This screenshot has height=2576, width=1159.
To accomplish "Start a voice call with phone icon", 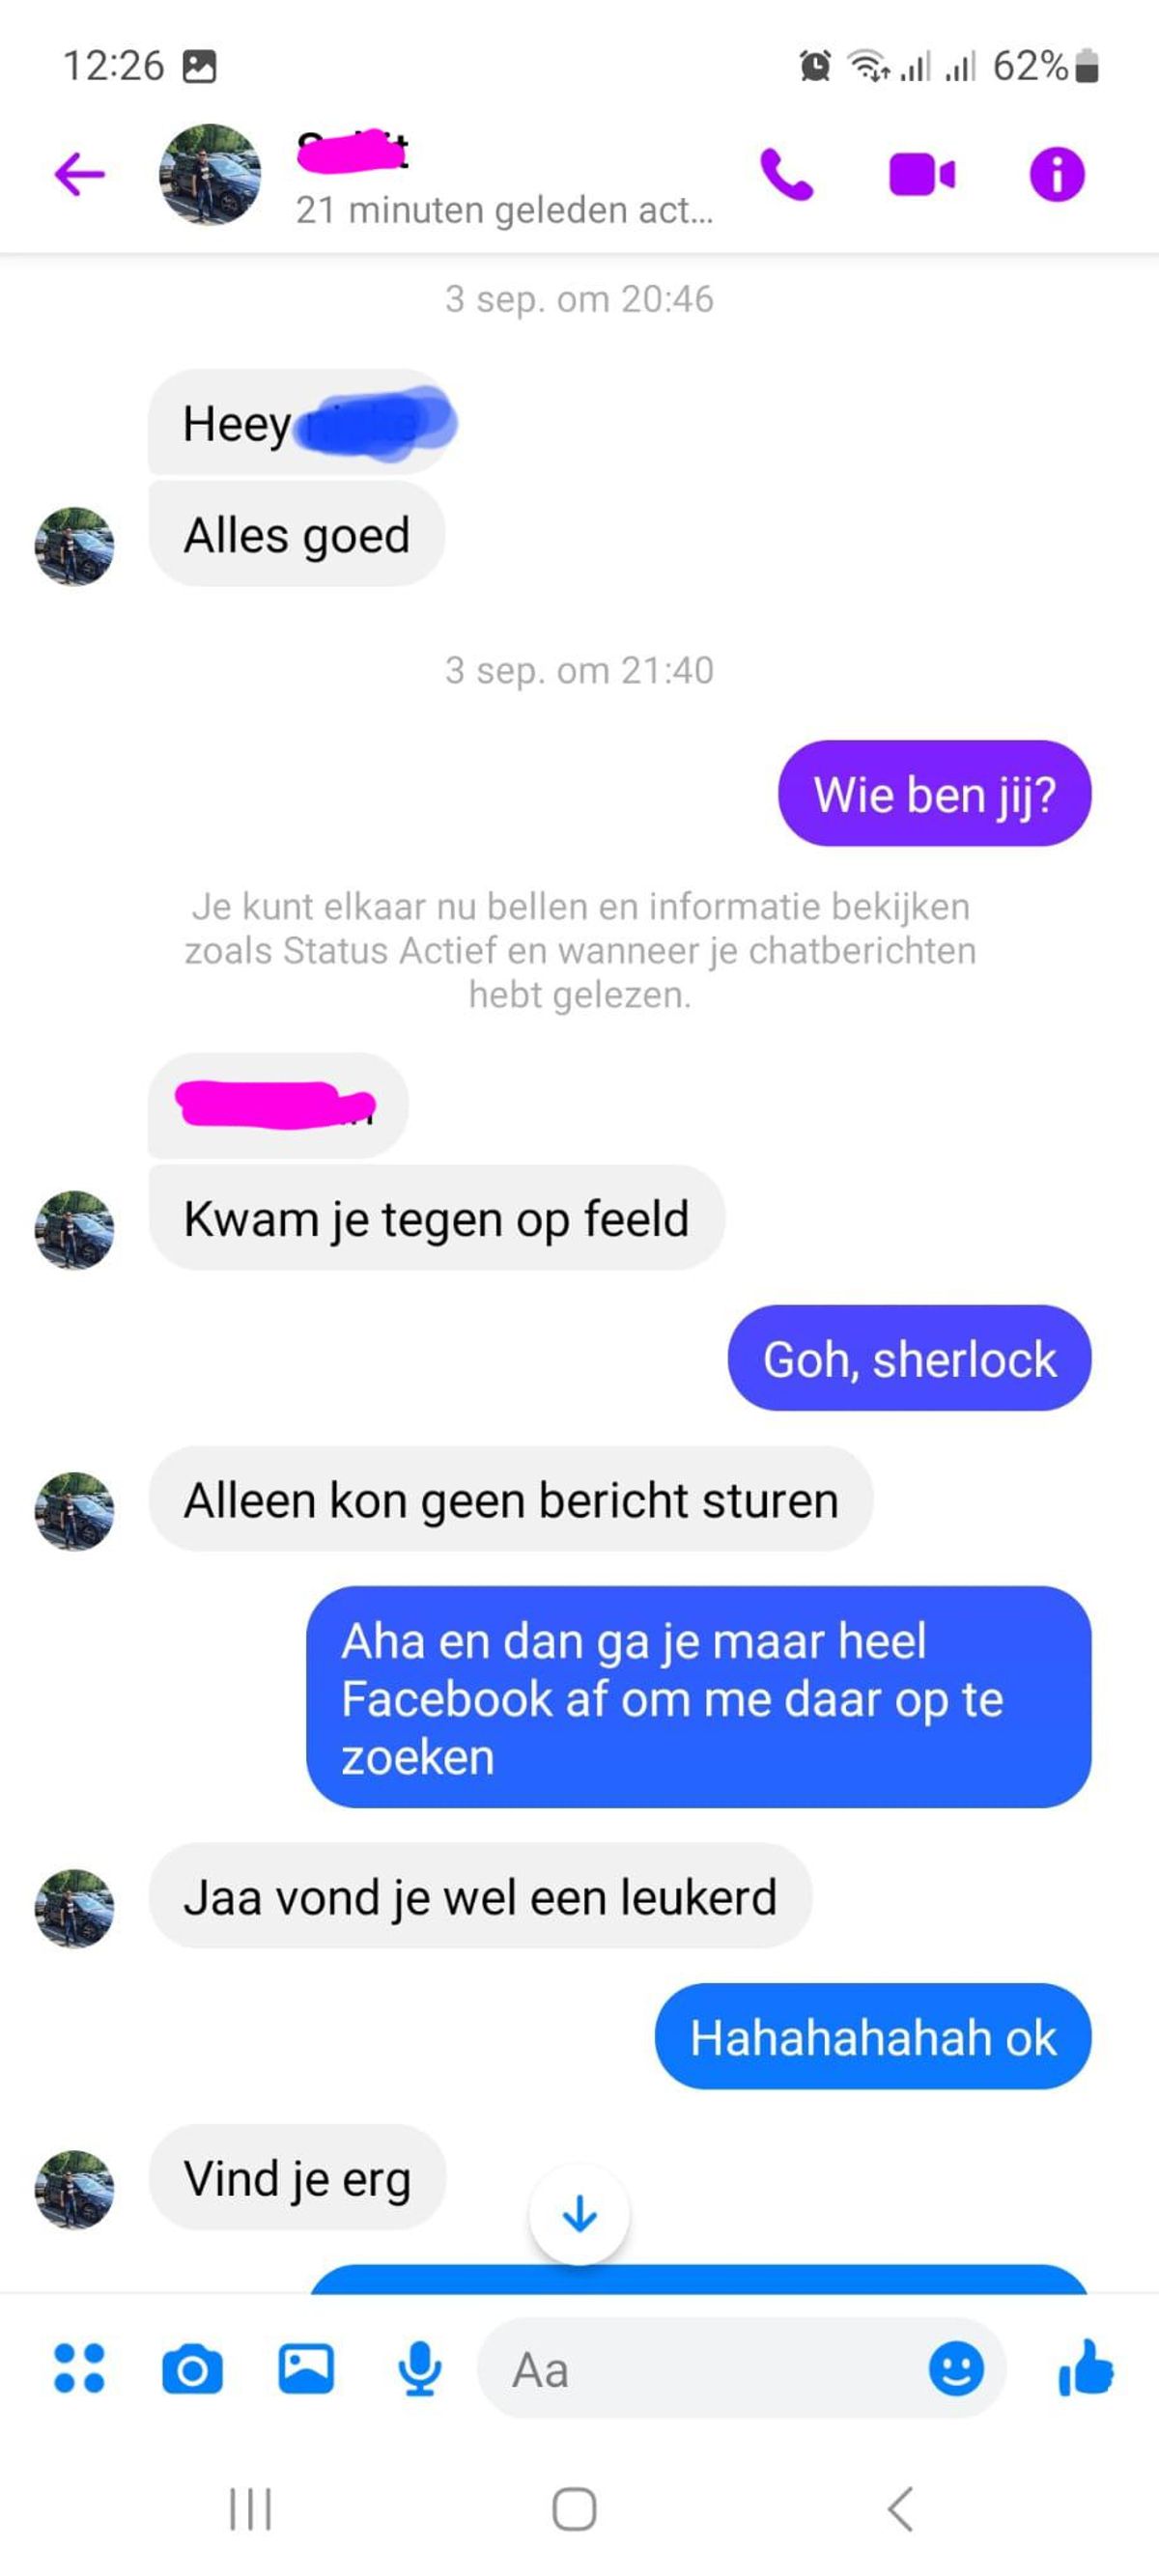I will pyautogui.click(x=786, y=175).
